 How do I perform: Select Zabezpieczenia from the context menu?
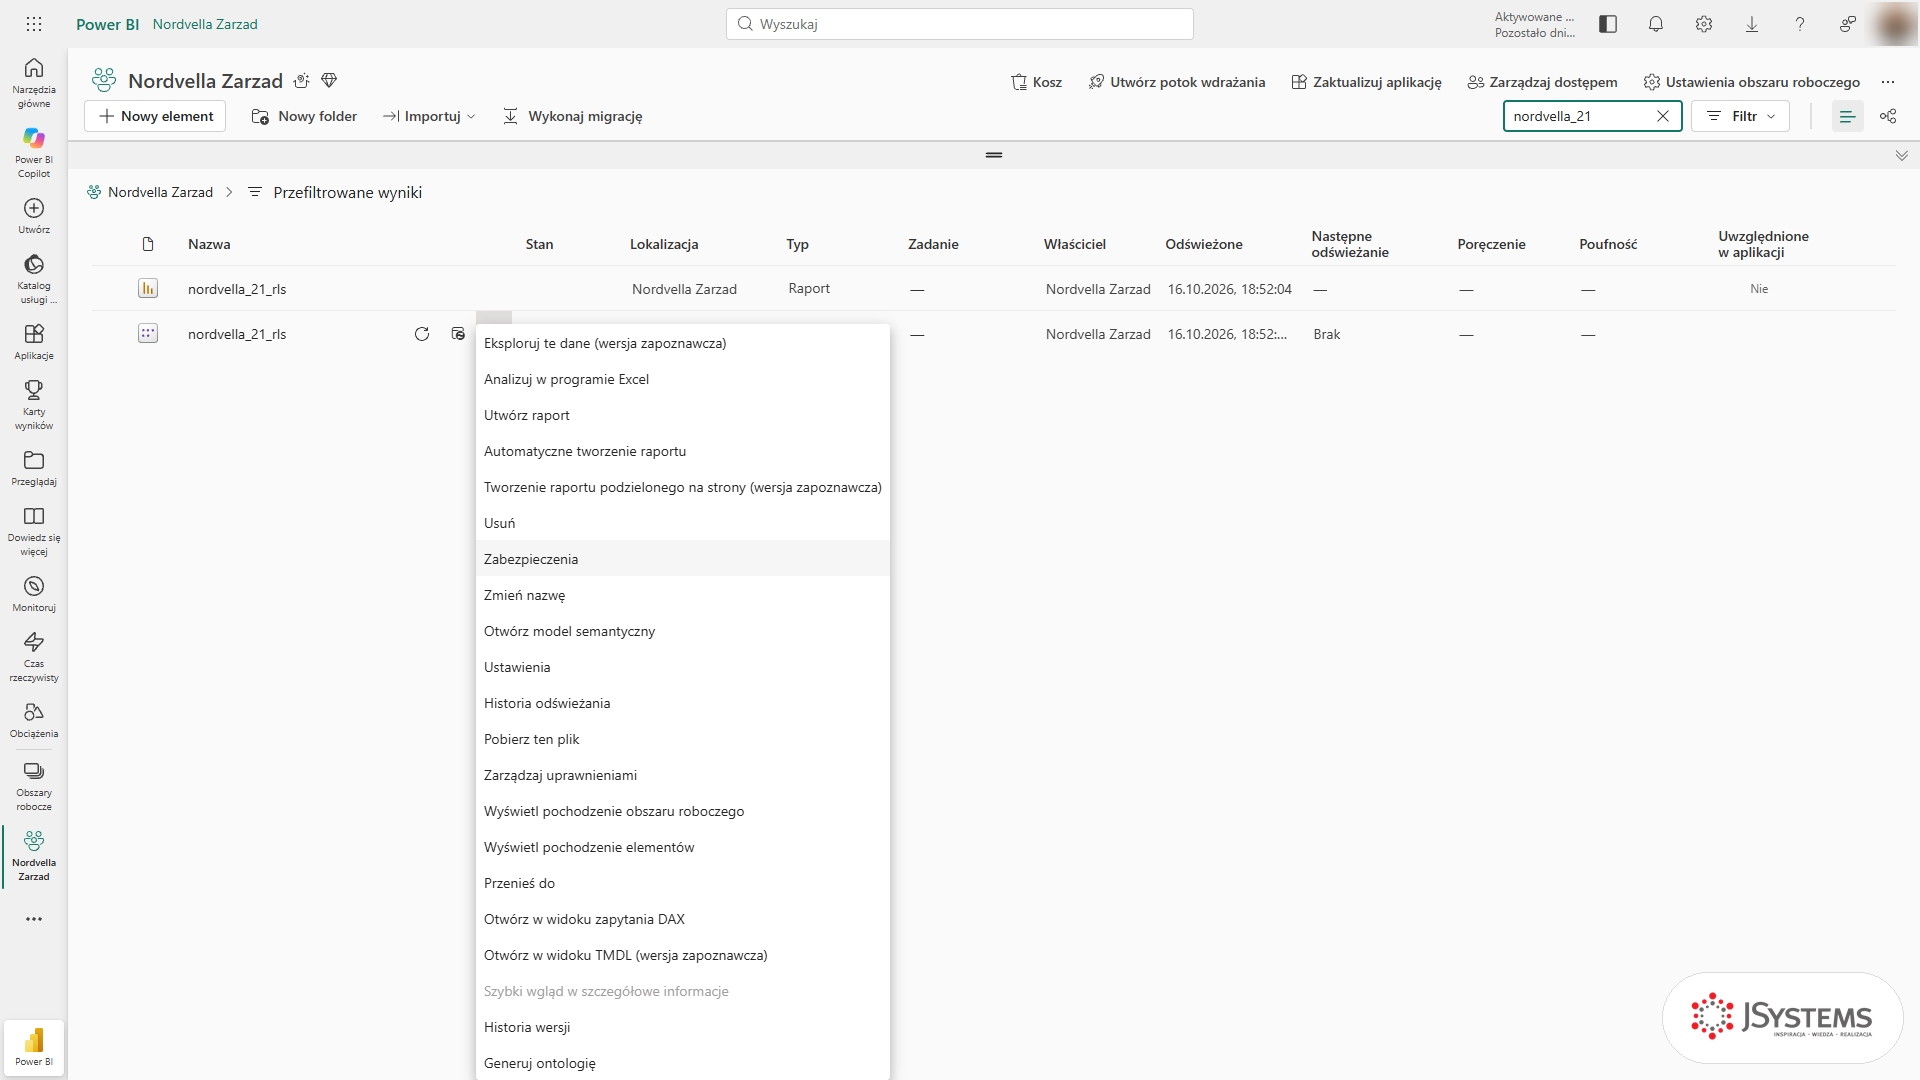point(683,559)
